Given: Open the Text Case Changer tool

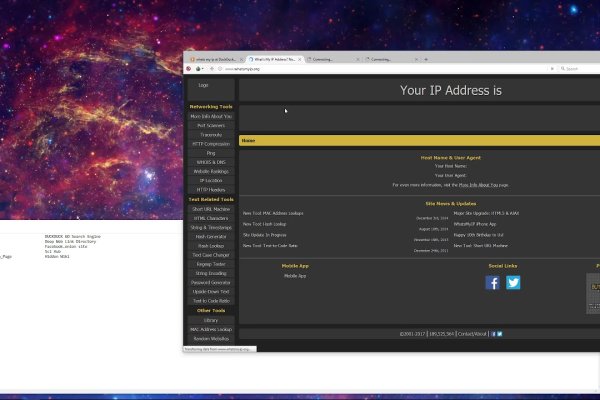Looking at the screenshot, I should 211,255.
